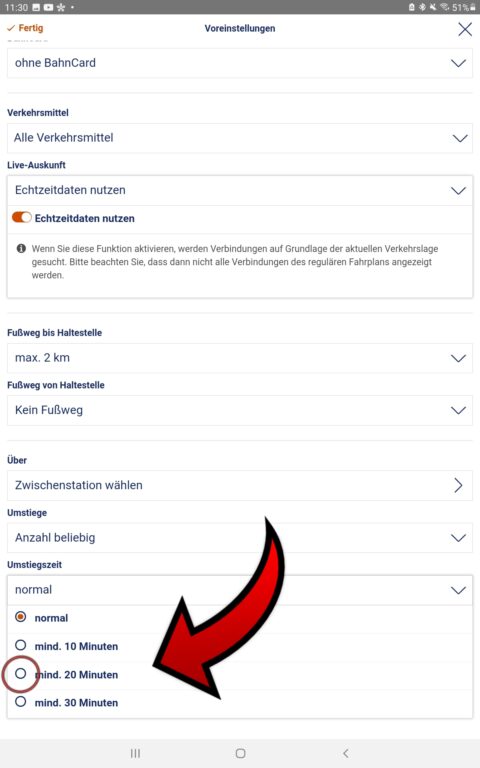The width and height of the screenshot is (480, 768).
Task: Open the ohne BahnCard dropdown
Action: click(x=240, y=63)
